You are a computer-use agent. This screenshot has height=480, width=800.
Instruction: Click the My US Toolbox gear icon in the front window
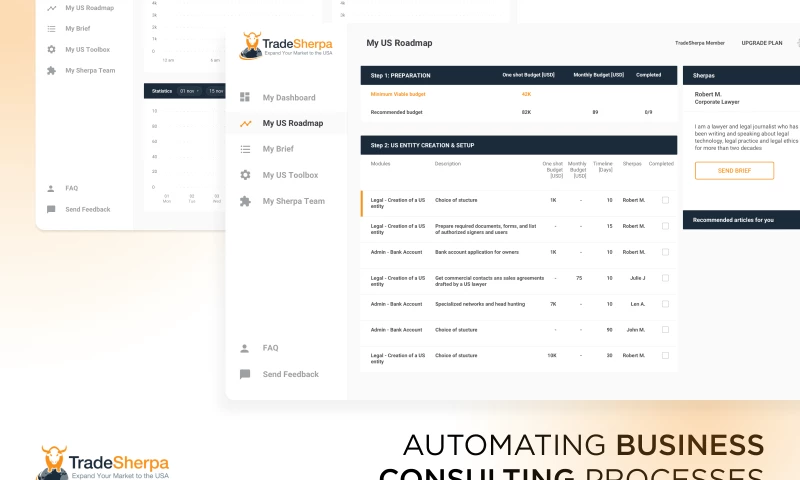point(245,175)
